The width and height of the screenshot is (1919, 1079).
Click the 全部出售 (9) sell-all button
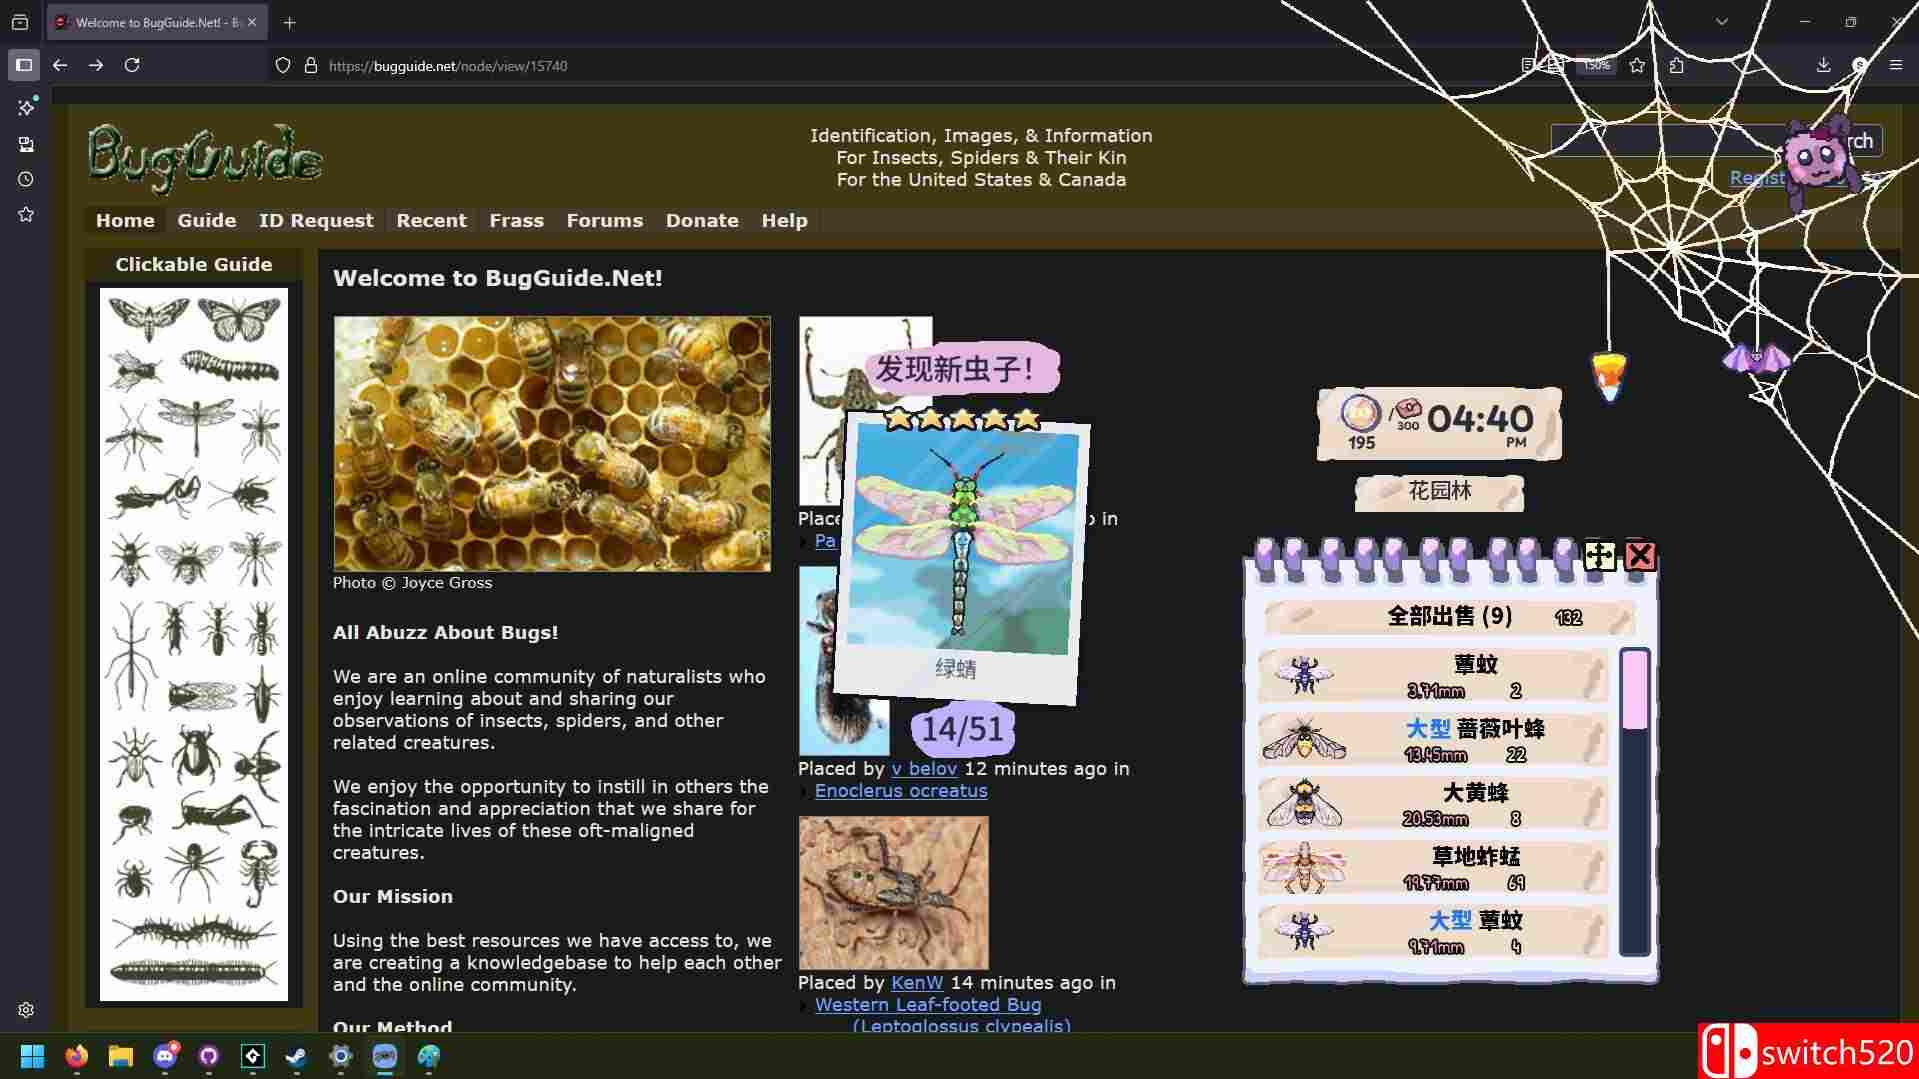click(1448, 617)
